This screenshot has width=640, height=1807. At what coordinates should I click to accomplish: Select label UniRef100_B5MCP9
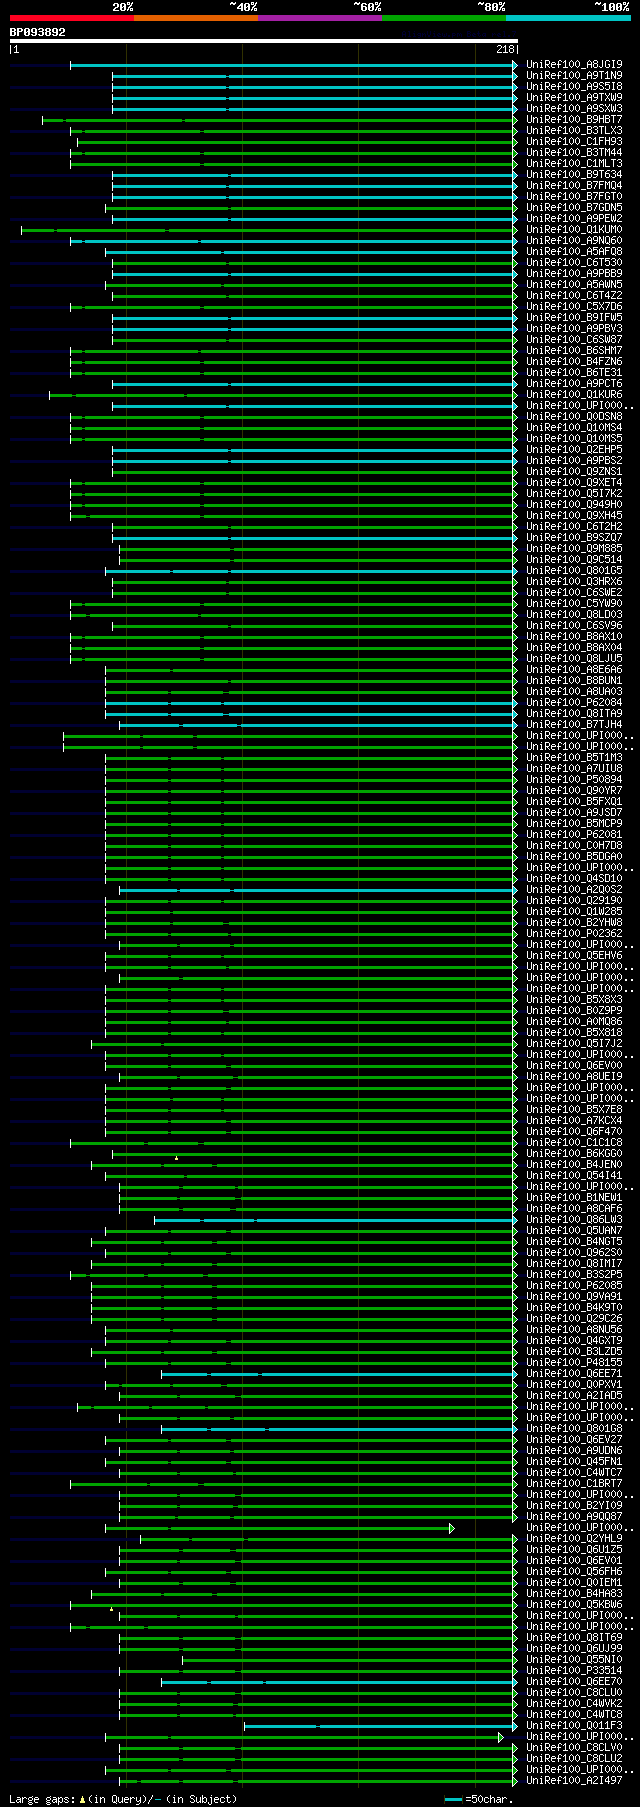point(574,824)
